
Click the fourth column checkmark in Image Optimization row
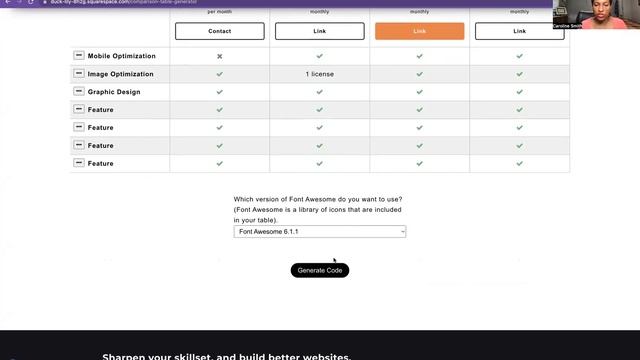click(520, 74)
